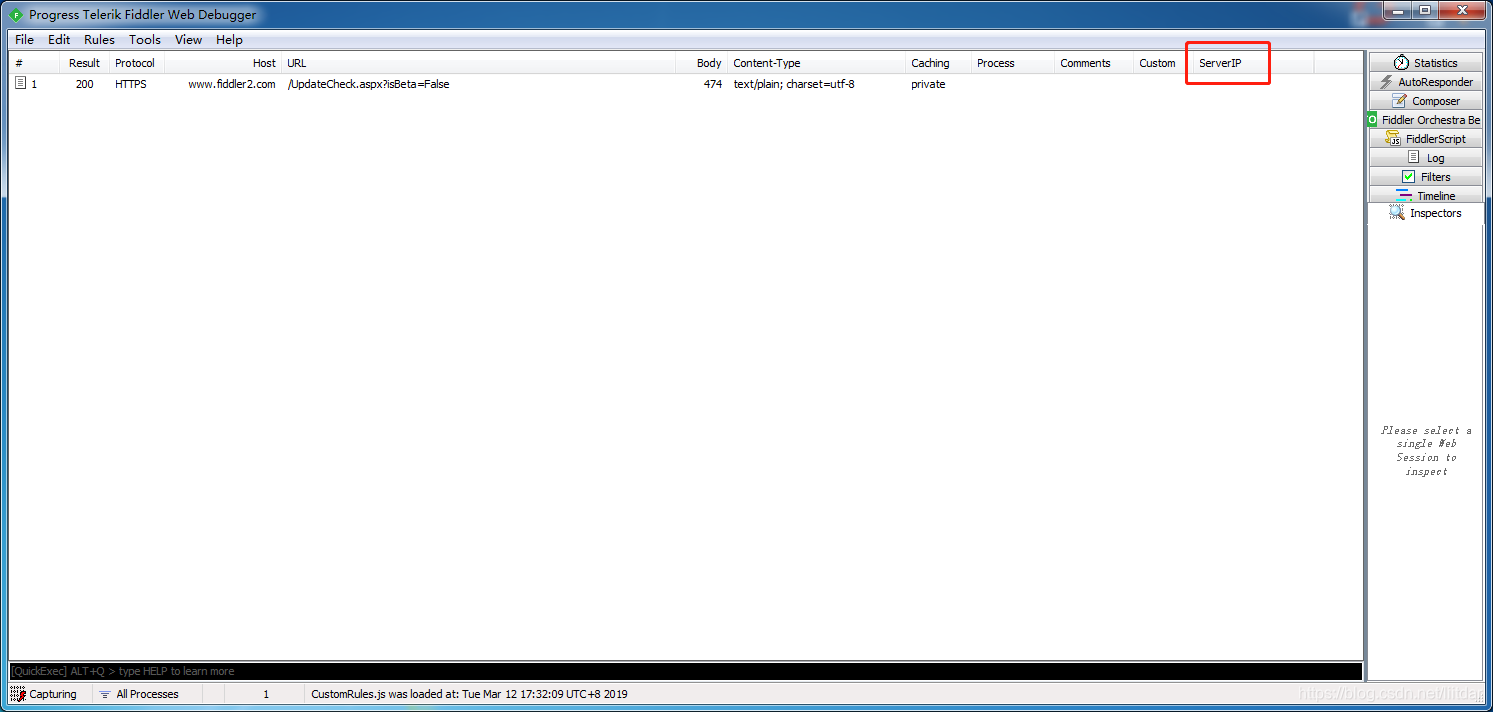This screenshot has height=712, width=1493.
Task: Toggle Capturing in the status bar
Action: pos(44,694)
